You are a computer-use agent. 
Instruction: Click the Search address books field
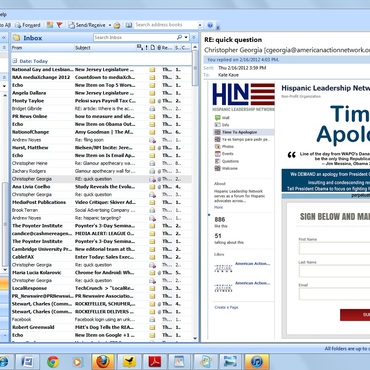pos(166,25)
